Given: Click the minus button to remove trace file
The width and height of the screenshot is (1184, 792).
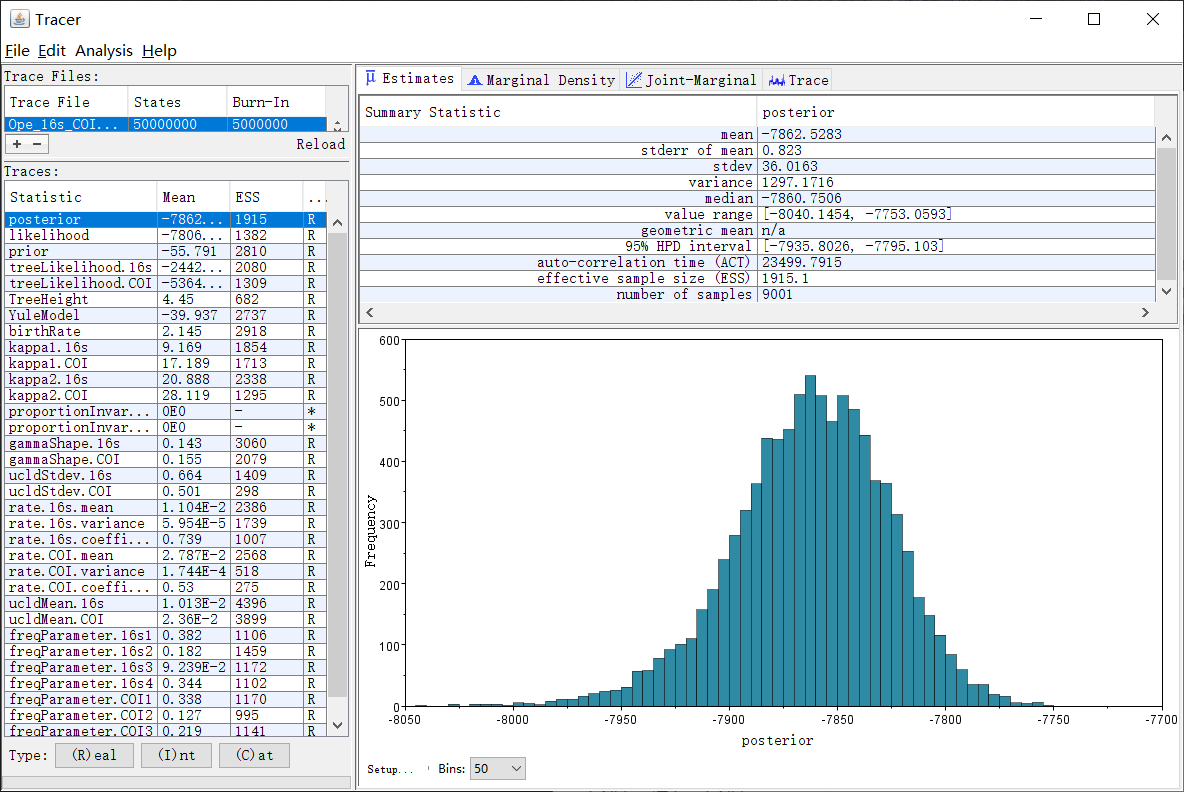Looking at the screenshot, I should [x=37, y=144].
